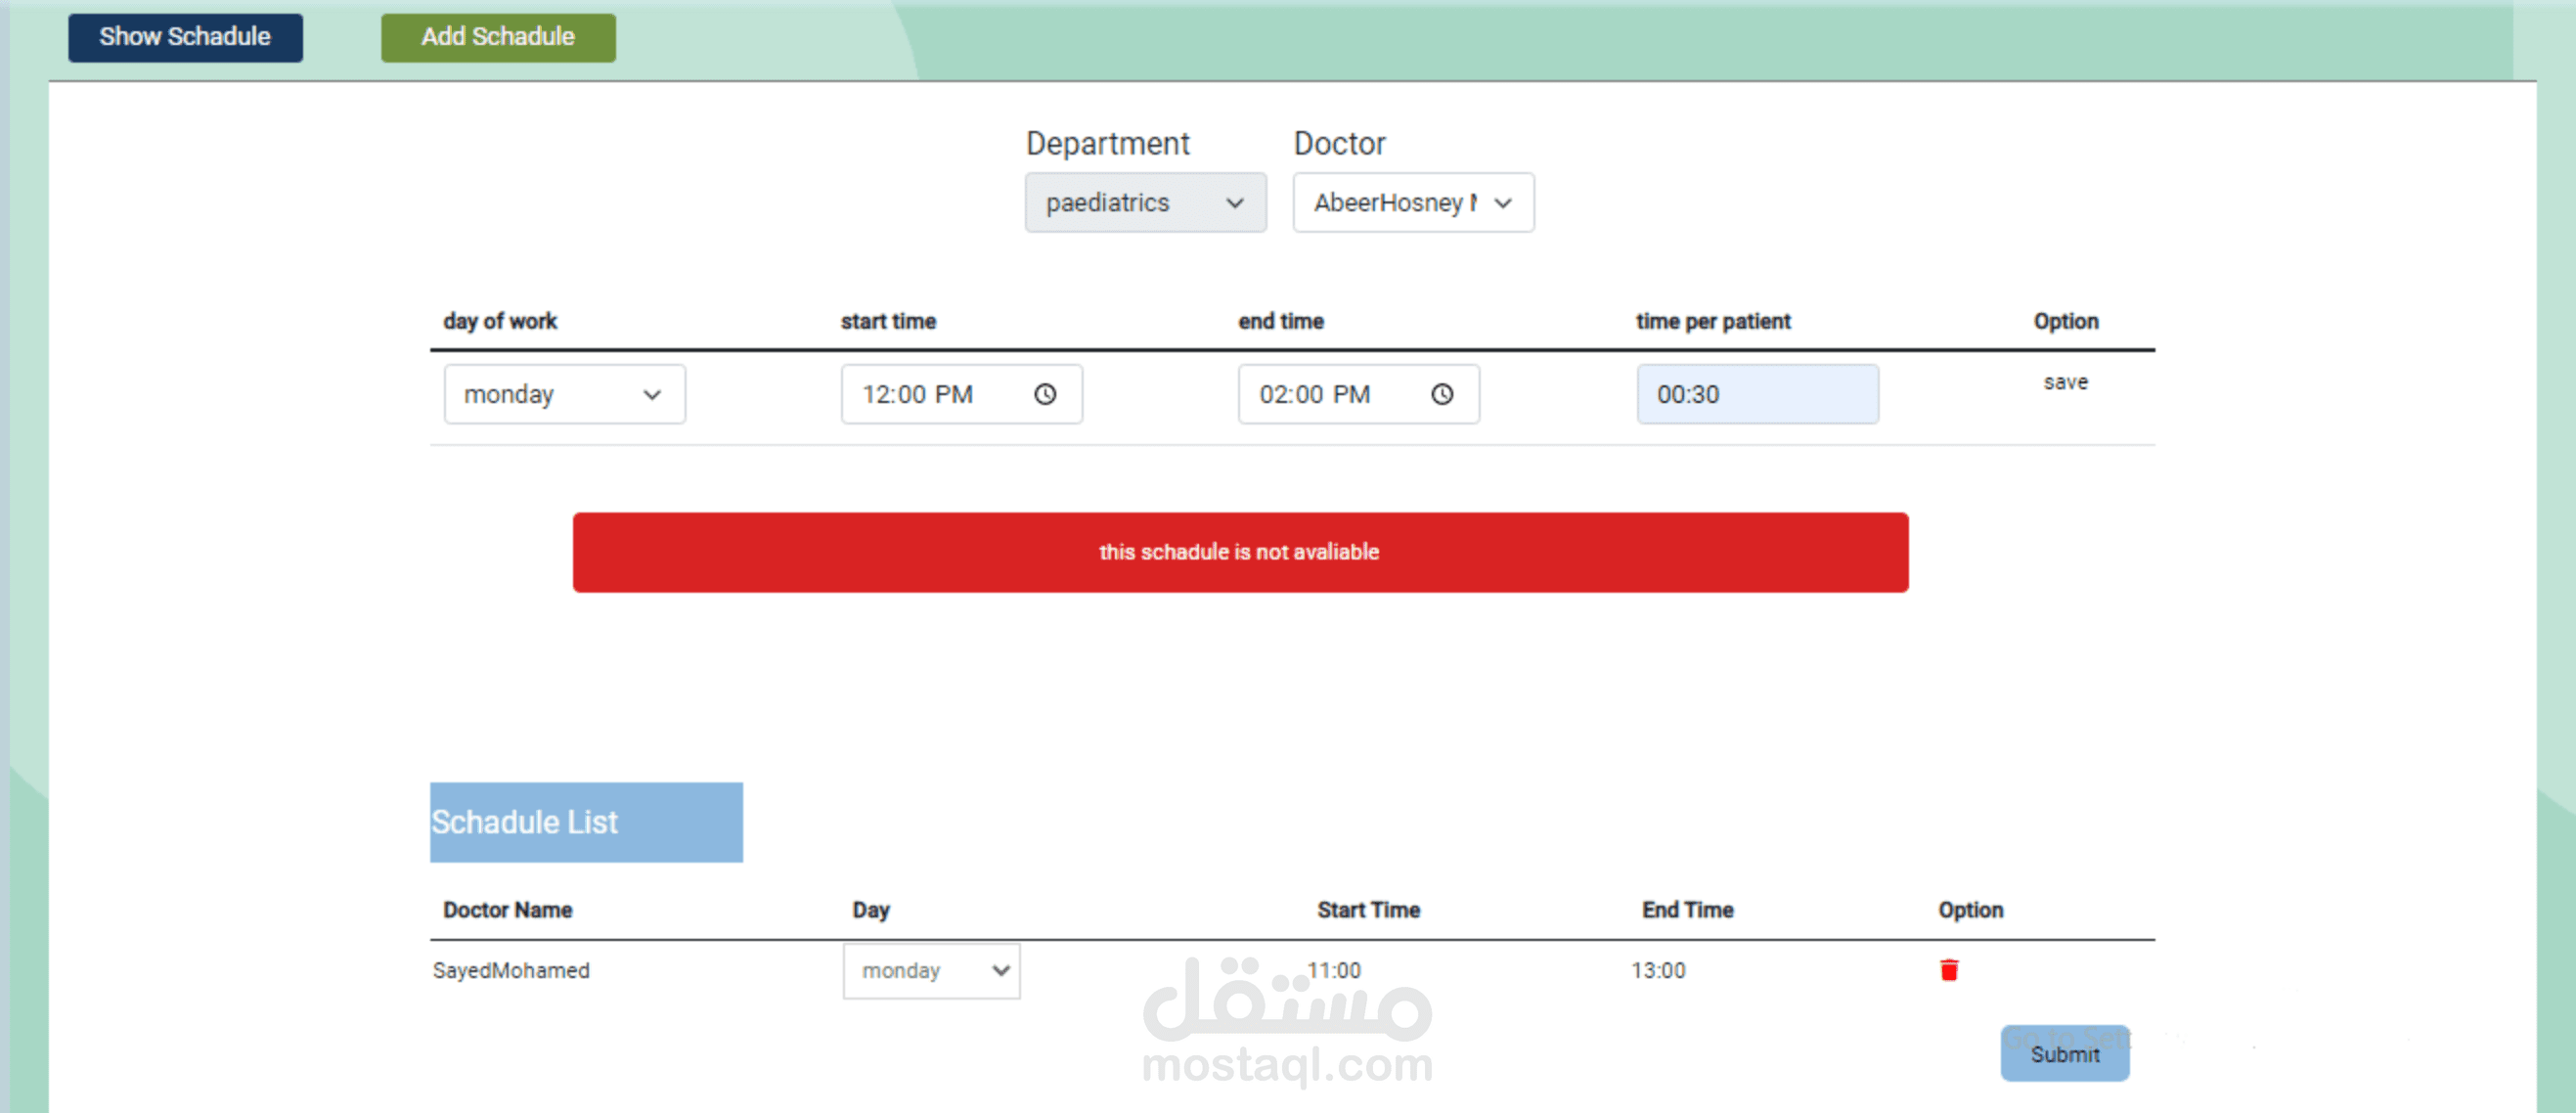2576x1113 pixels.
Task: Open the day of work monday dropdown
Action: (x=564, y=394)
